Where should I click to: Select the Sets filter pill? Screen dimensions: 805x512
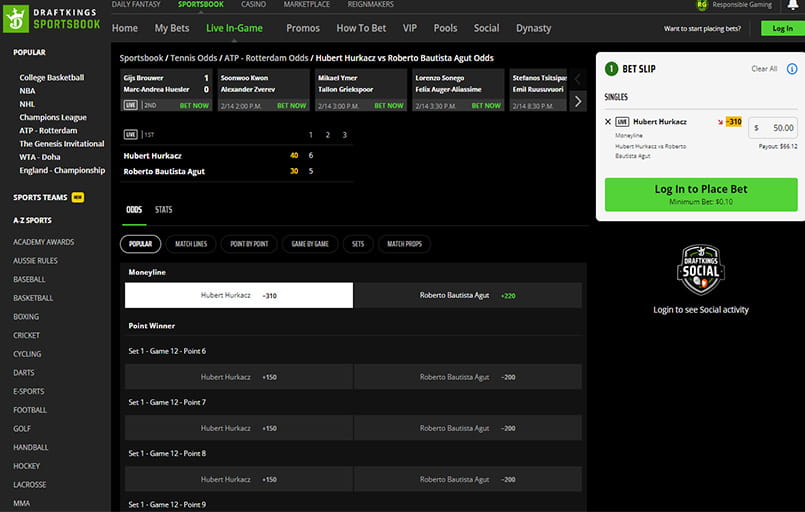[358, 244]
